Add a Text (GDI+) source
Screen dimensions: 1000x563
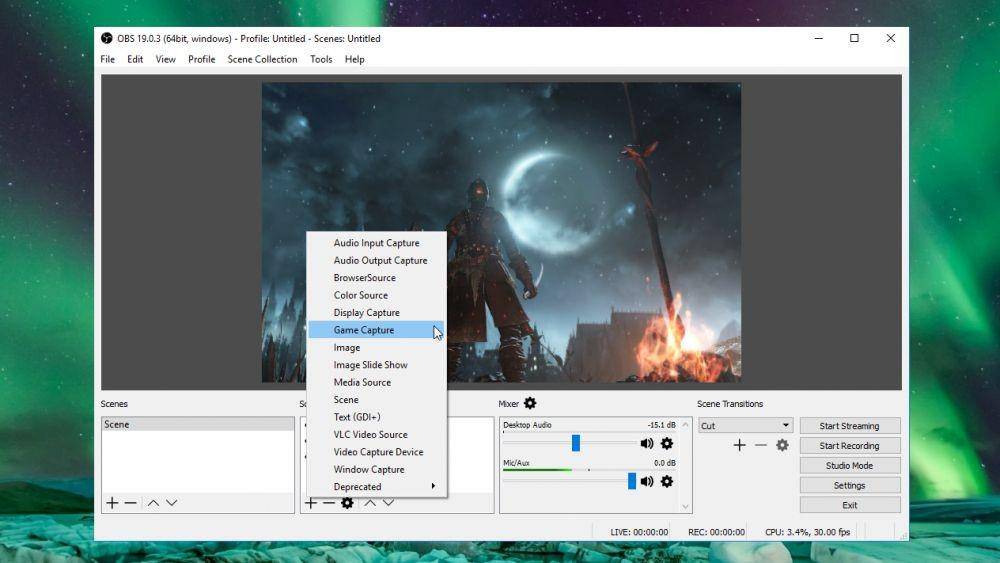(376, 417)
